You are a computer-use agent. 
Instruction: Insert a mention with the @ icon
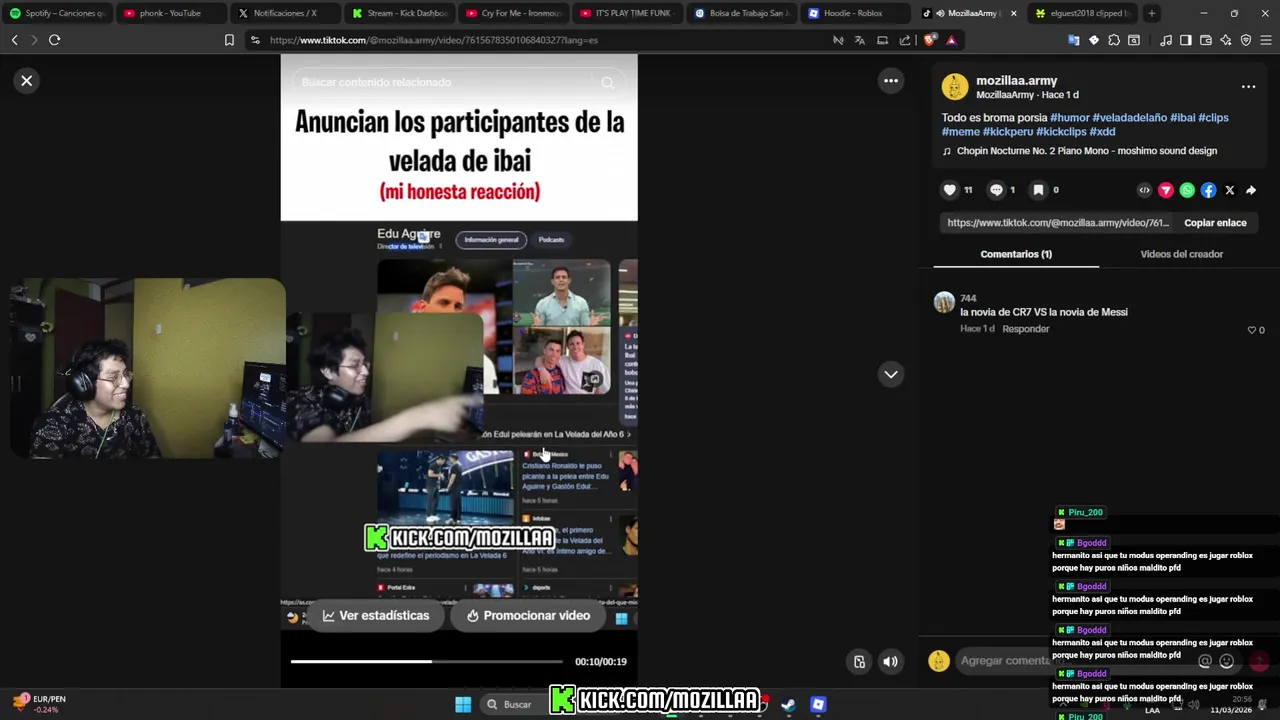click(1205, 661)
